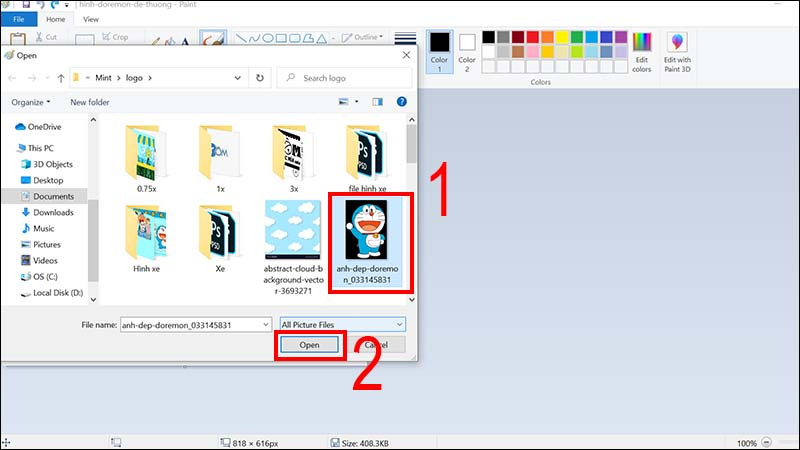The width and height of the screenshot is (800, 450).
Task: Toggle the preview pane icon
Action: pos(377,102)
